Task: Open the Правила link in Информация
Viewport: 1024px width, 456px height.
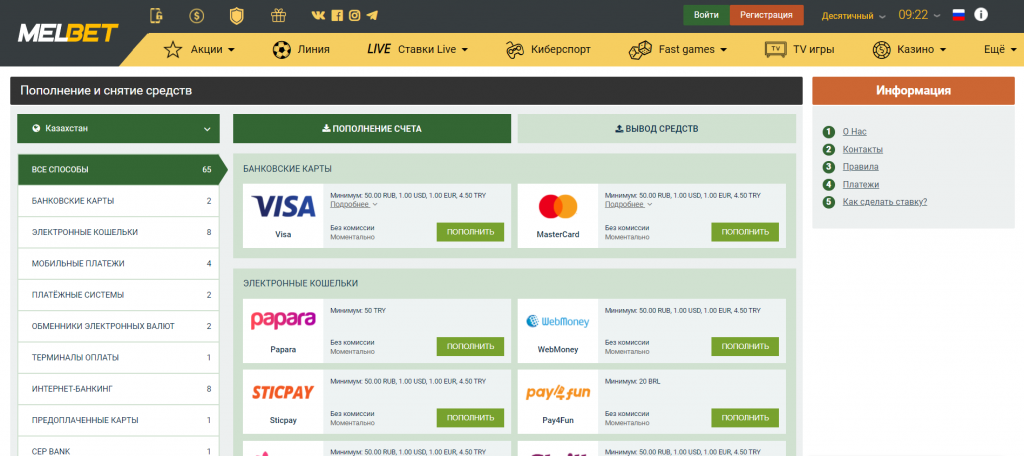Action: point(860,167)
